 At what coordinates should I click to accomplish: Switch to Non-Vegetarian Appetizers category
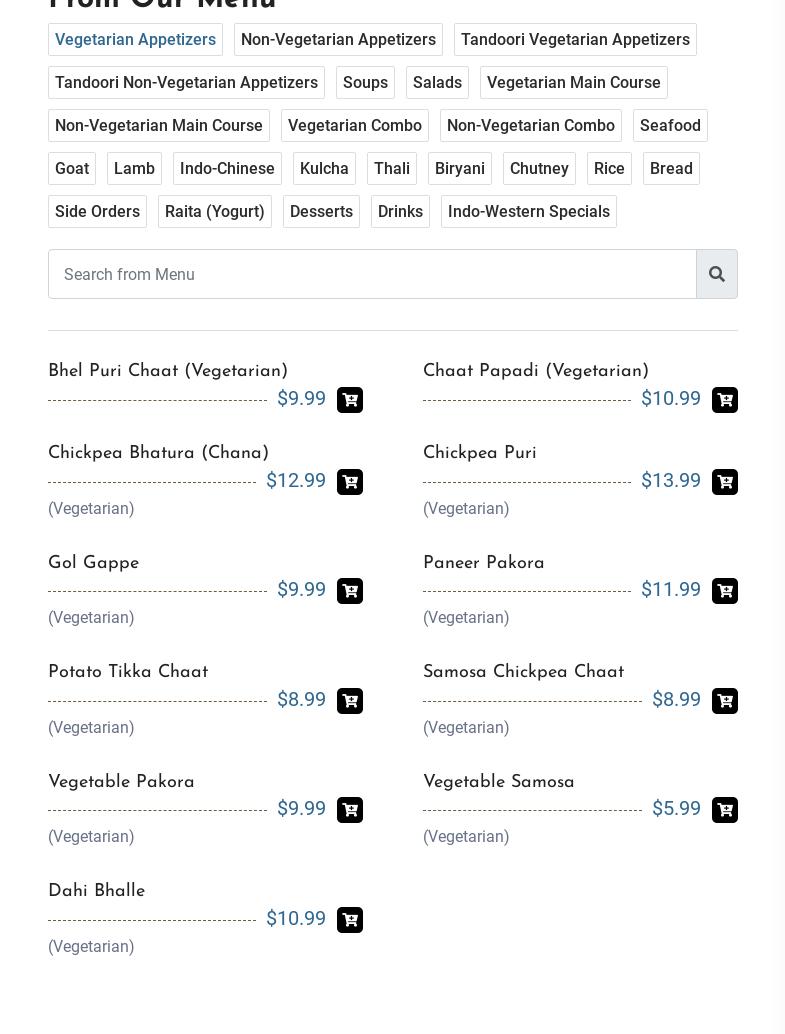tap(338, 40)
